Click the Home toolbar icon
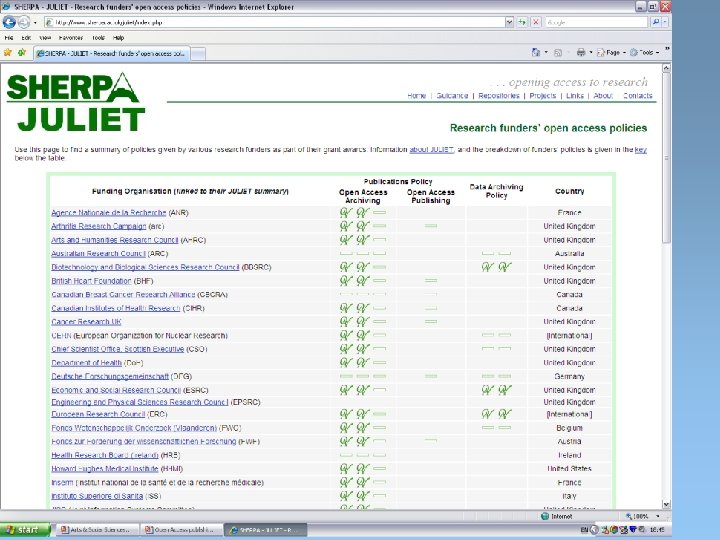This screenshot has height=540, width=720. 536,52
